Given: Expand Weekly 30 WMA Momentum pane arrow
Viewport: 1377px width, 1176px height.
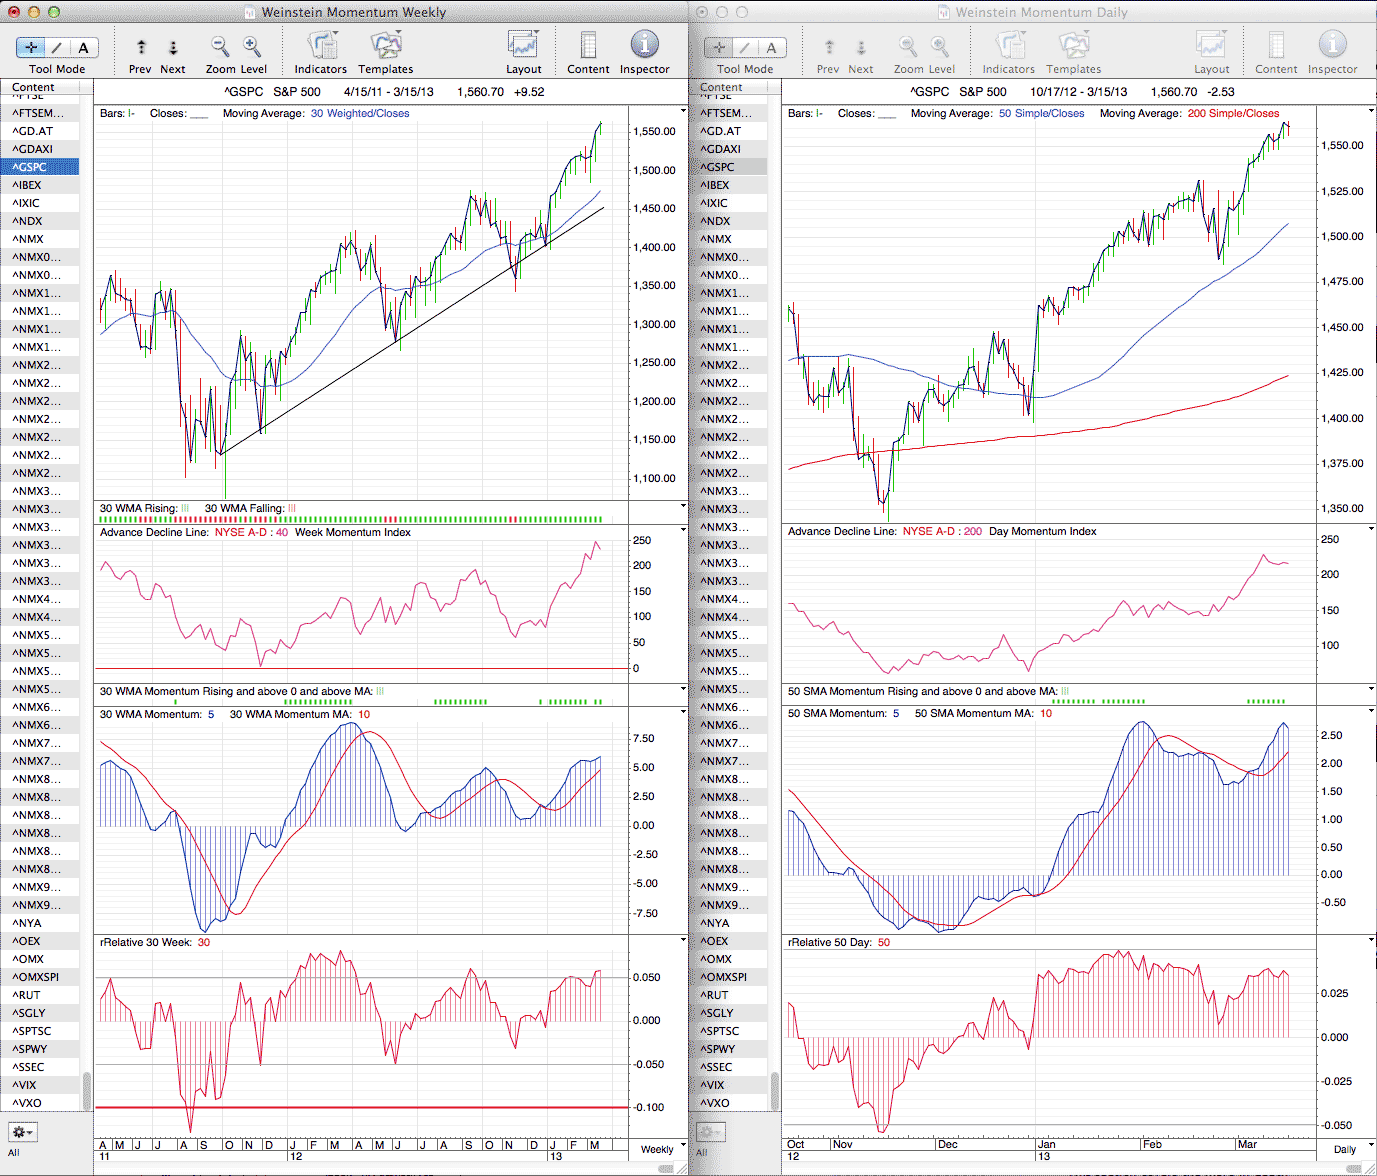Looking at the screenshot, I should pyautogui.click(x=683, y=712).
